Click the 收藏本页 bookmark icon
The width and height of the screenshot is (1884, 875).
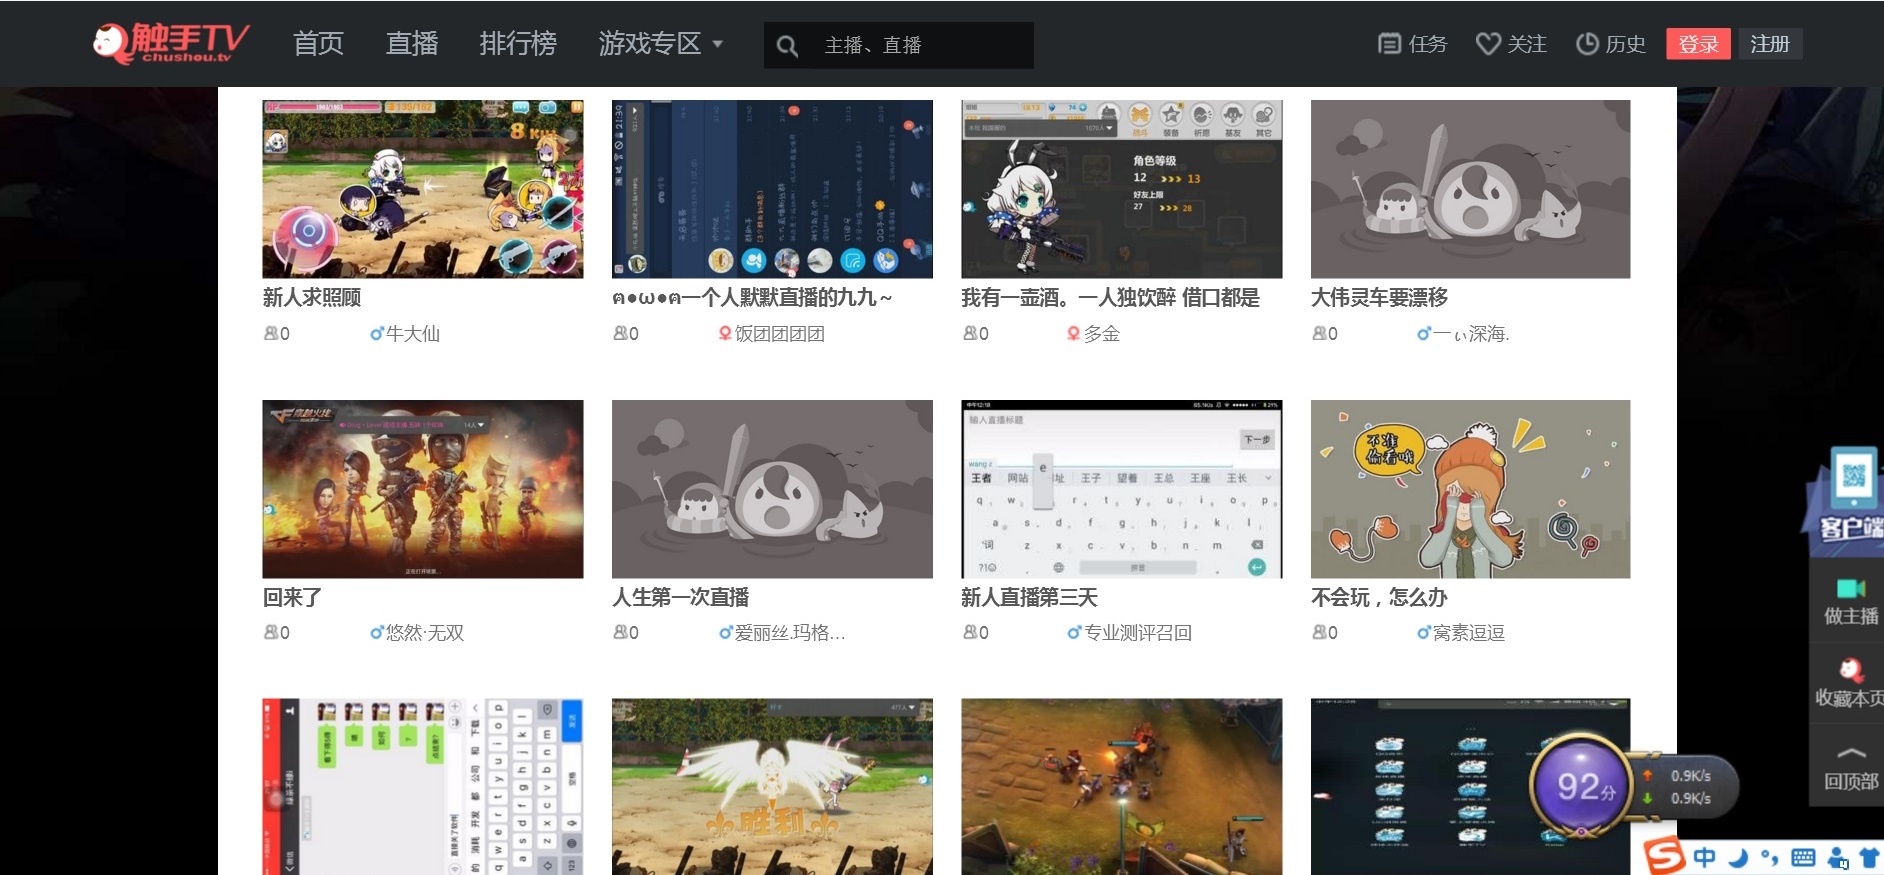(1851, 670)
